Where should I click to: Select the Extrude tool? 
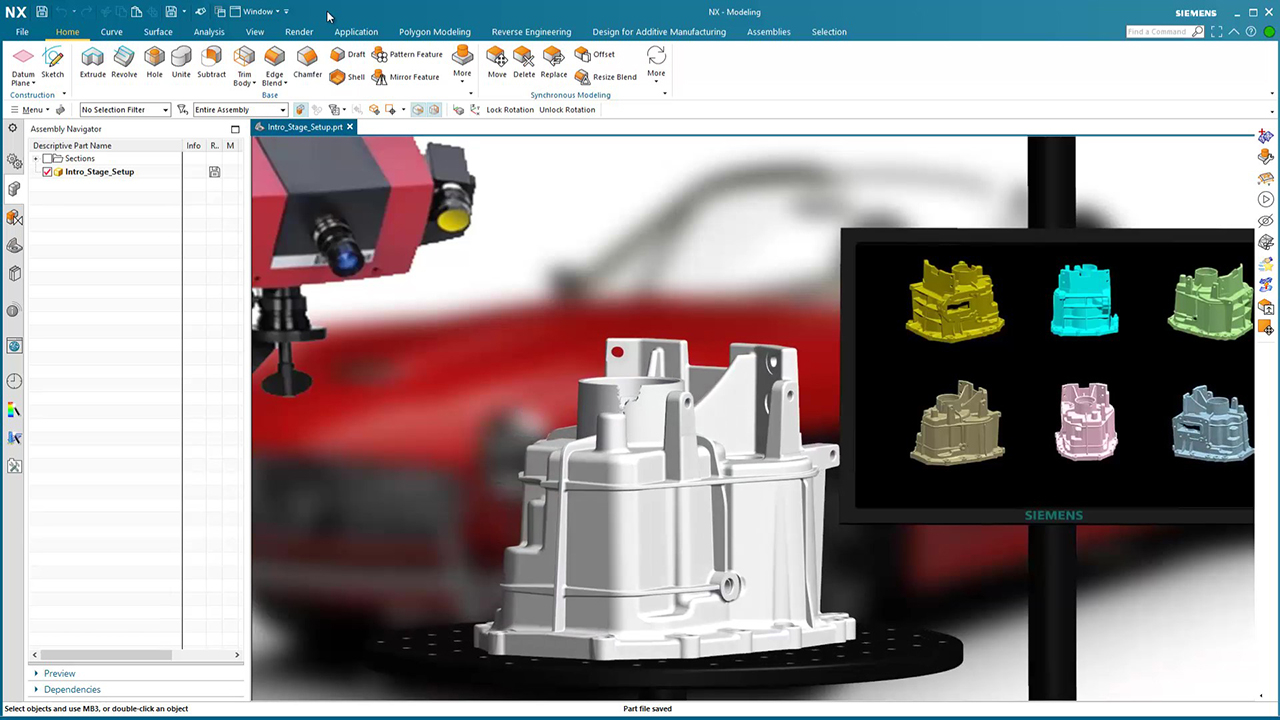tap(92, 62)
